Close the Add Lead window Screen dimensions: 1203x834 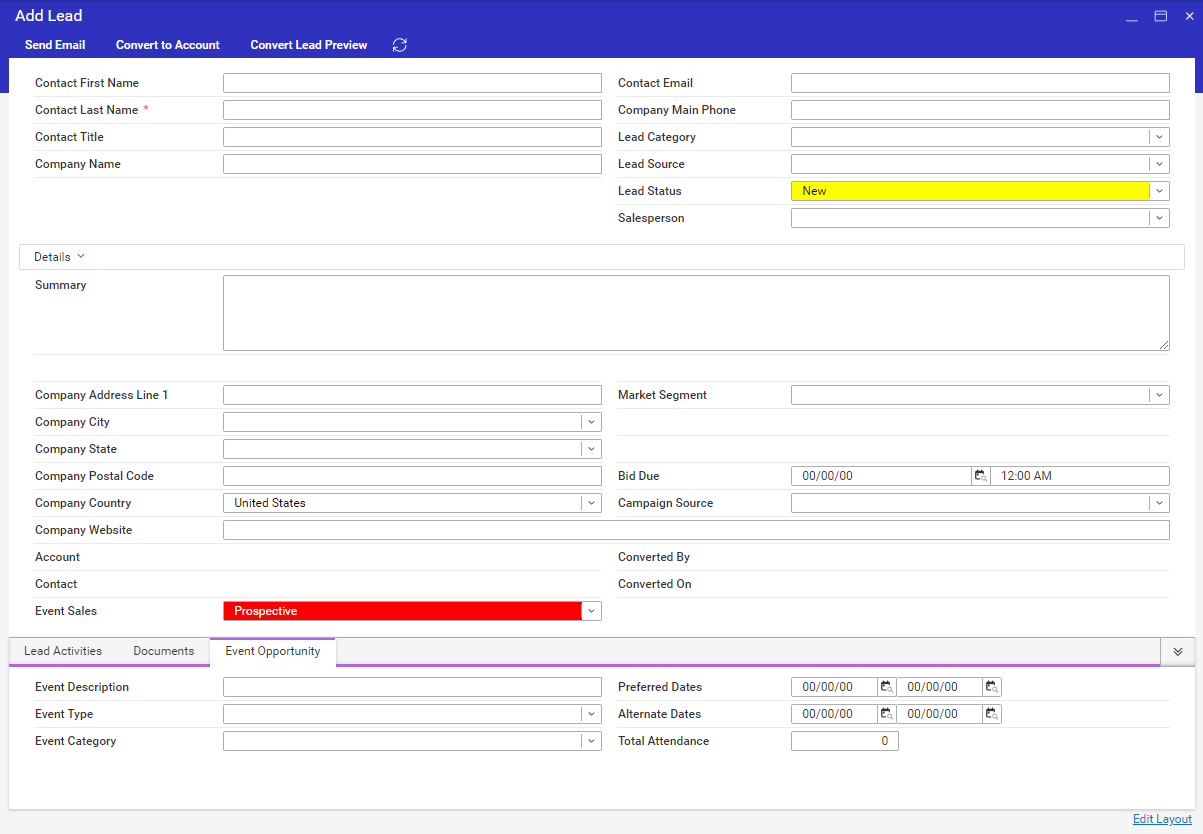[1190, 16]
